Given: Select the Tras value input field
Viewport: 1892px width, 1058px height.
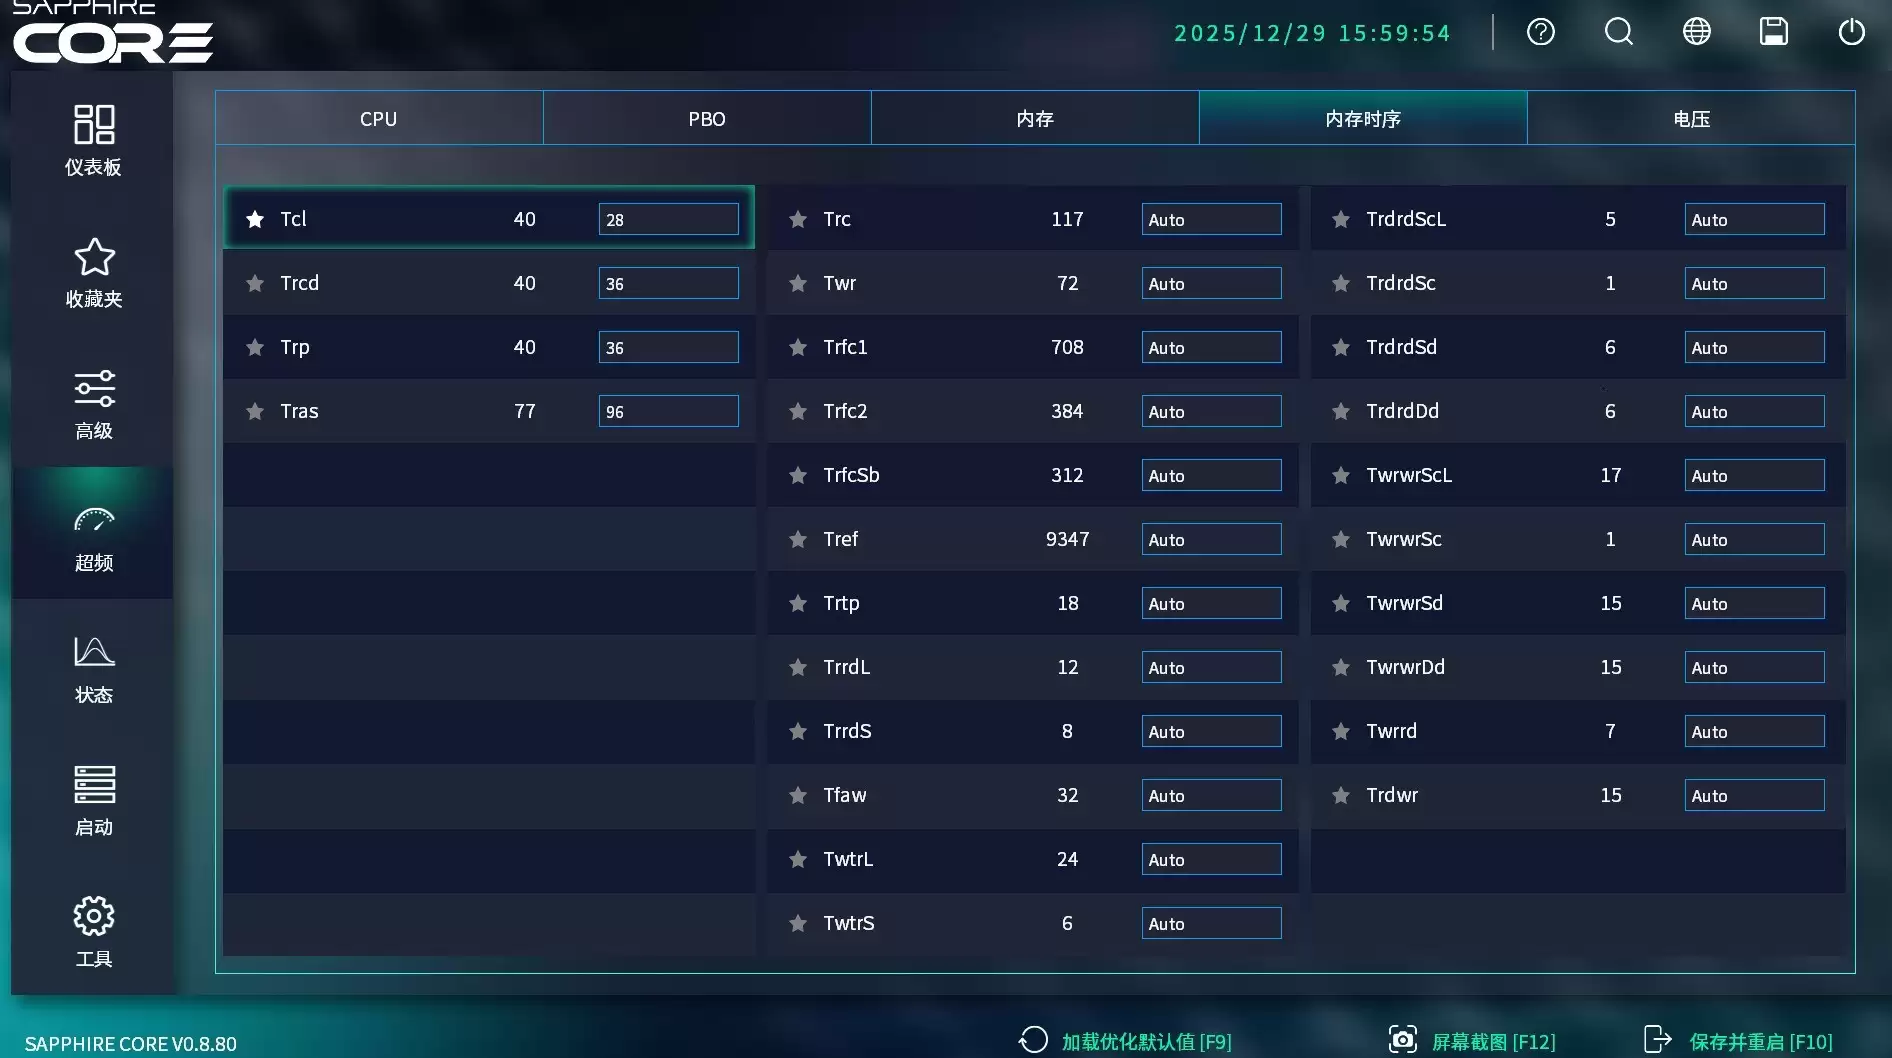Looking at the screenshot, I should 668,411.
